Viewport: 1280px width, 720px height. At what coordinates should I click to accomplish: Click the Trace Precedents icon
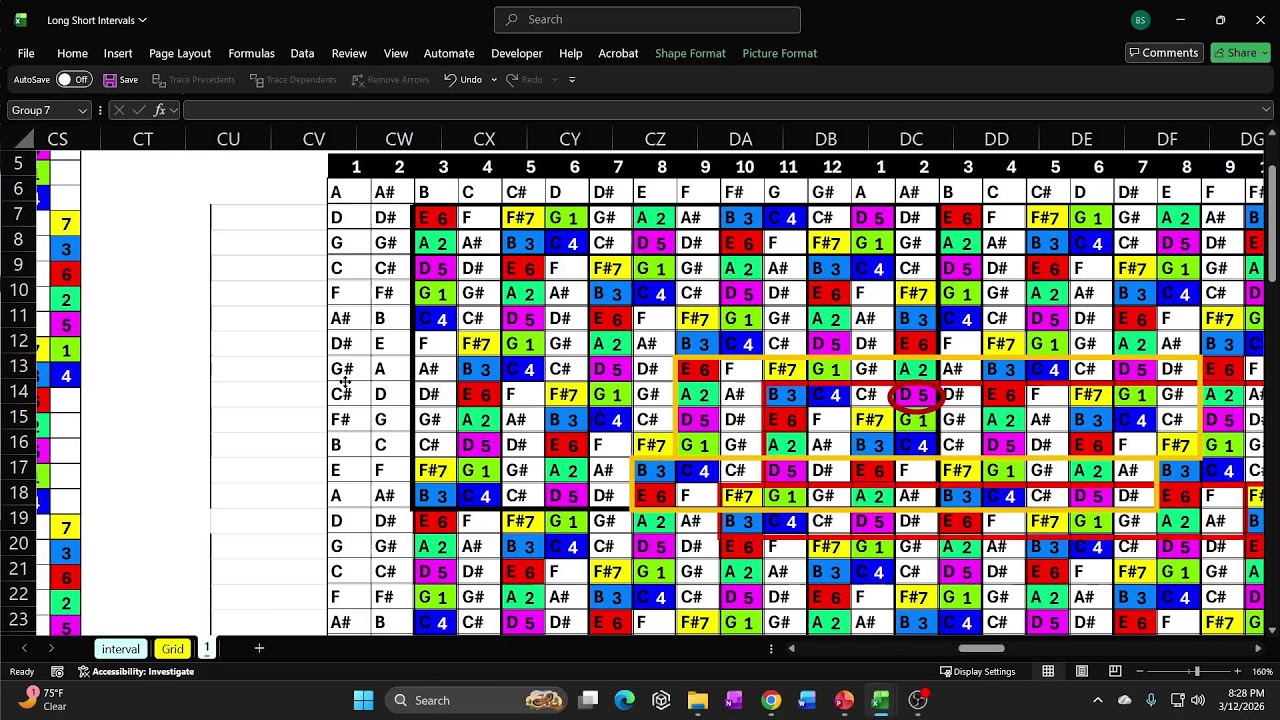158,80
